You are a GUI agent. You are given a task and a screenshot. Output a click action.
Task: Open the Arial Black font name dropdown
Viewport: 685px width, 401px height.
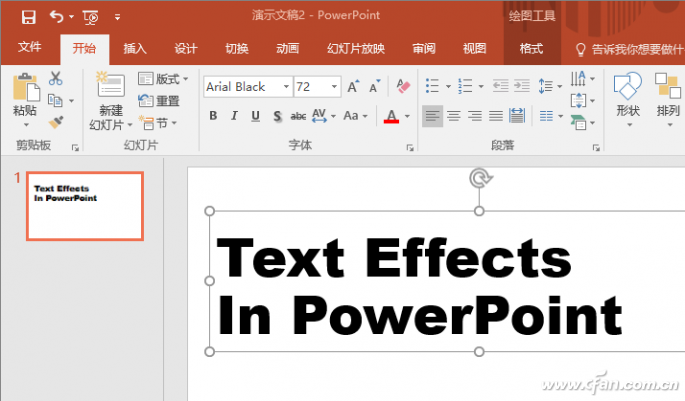click(x=286, y=86)
